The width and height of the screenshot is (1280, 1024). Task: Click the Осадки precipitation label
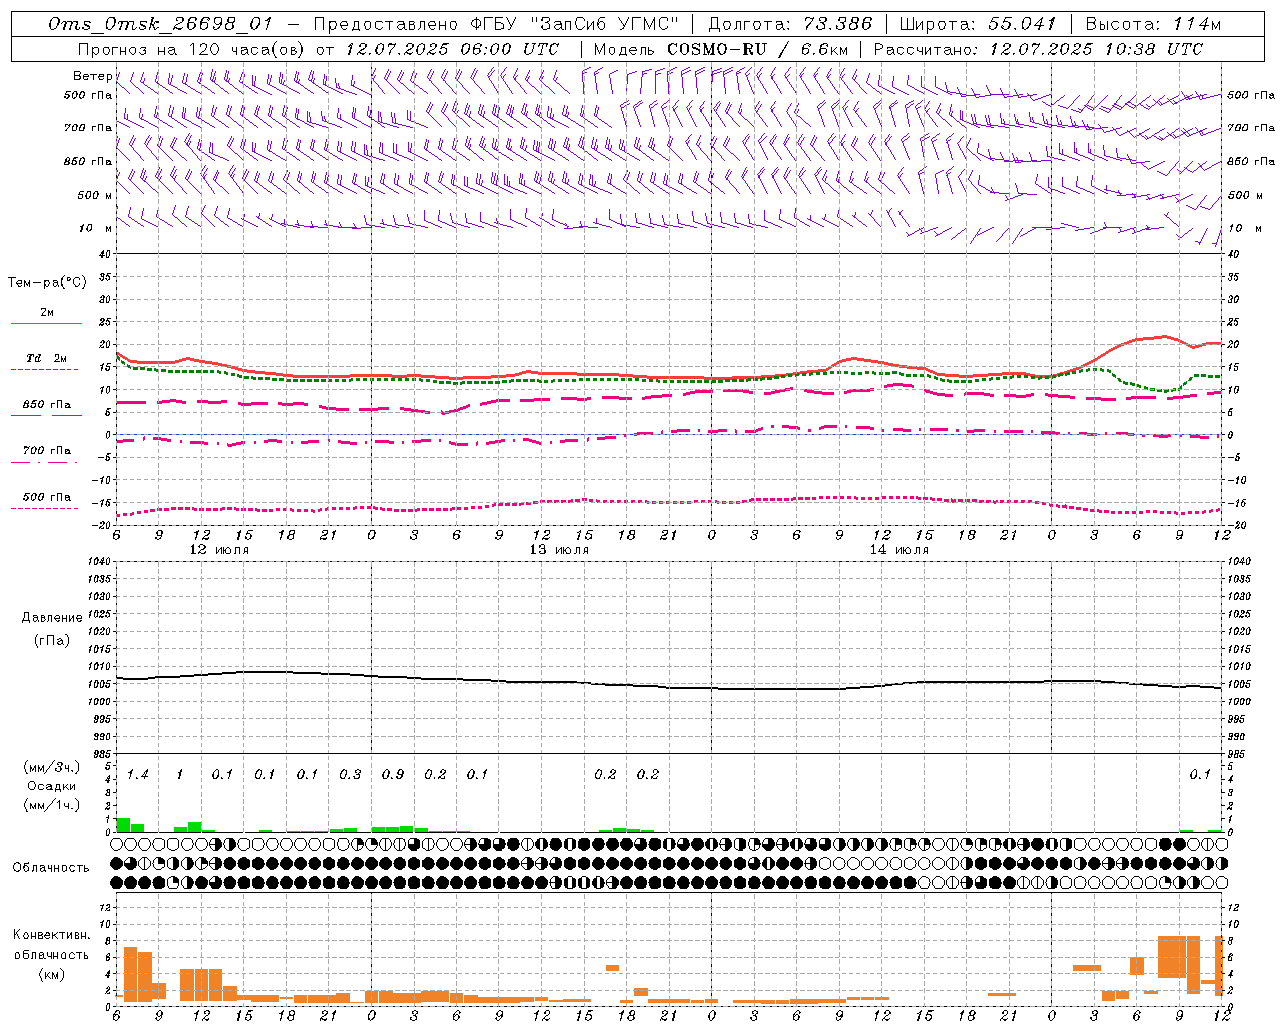point(52,786)
